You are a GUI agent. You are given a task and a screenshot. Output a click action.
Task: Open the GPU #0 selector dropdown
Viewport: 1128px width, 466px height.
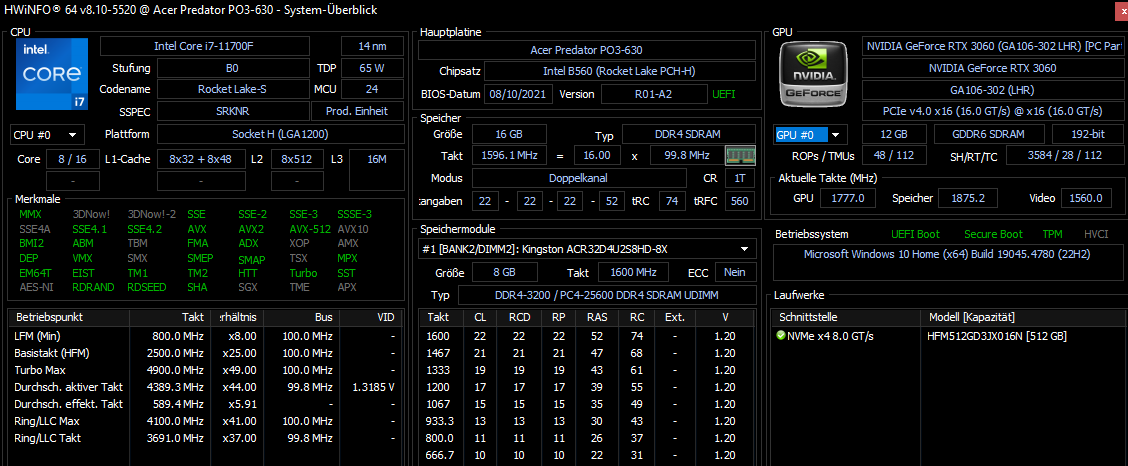811,134
